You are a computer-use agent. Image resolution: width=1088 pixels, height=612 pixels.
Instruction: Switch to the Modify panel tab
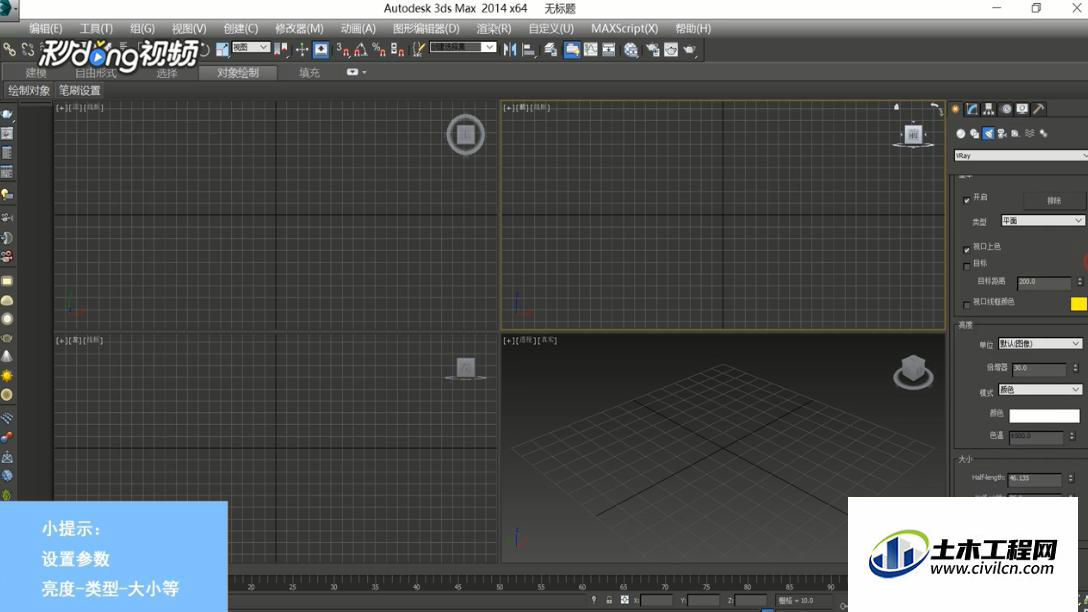[x=972, y=109]
